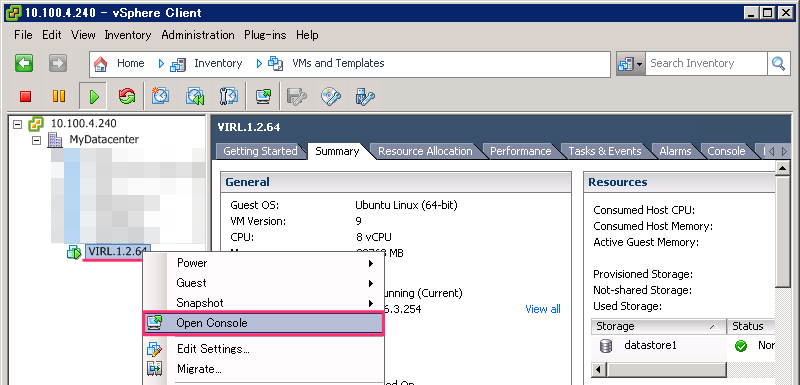
Task: Select the 10.100.4.240 root tree item
Action: pyautogui.click(x=83, y=123)
